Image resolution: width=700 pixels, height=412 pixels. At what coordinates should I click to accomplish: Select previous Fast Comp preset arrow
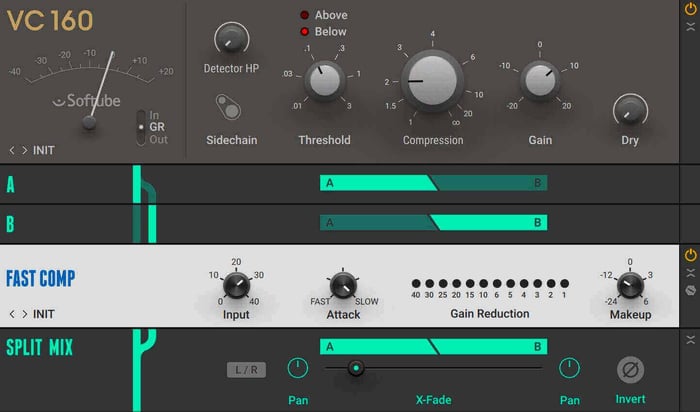click(x=12, y=314)
